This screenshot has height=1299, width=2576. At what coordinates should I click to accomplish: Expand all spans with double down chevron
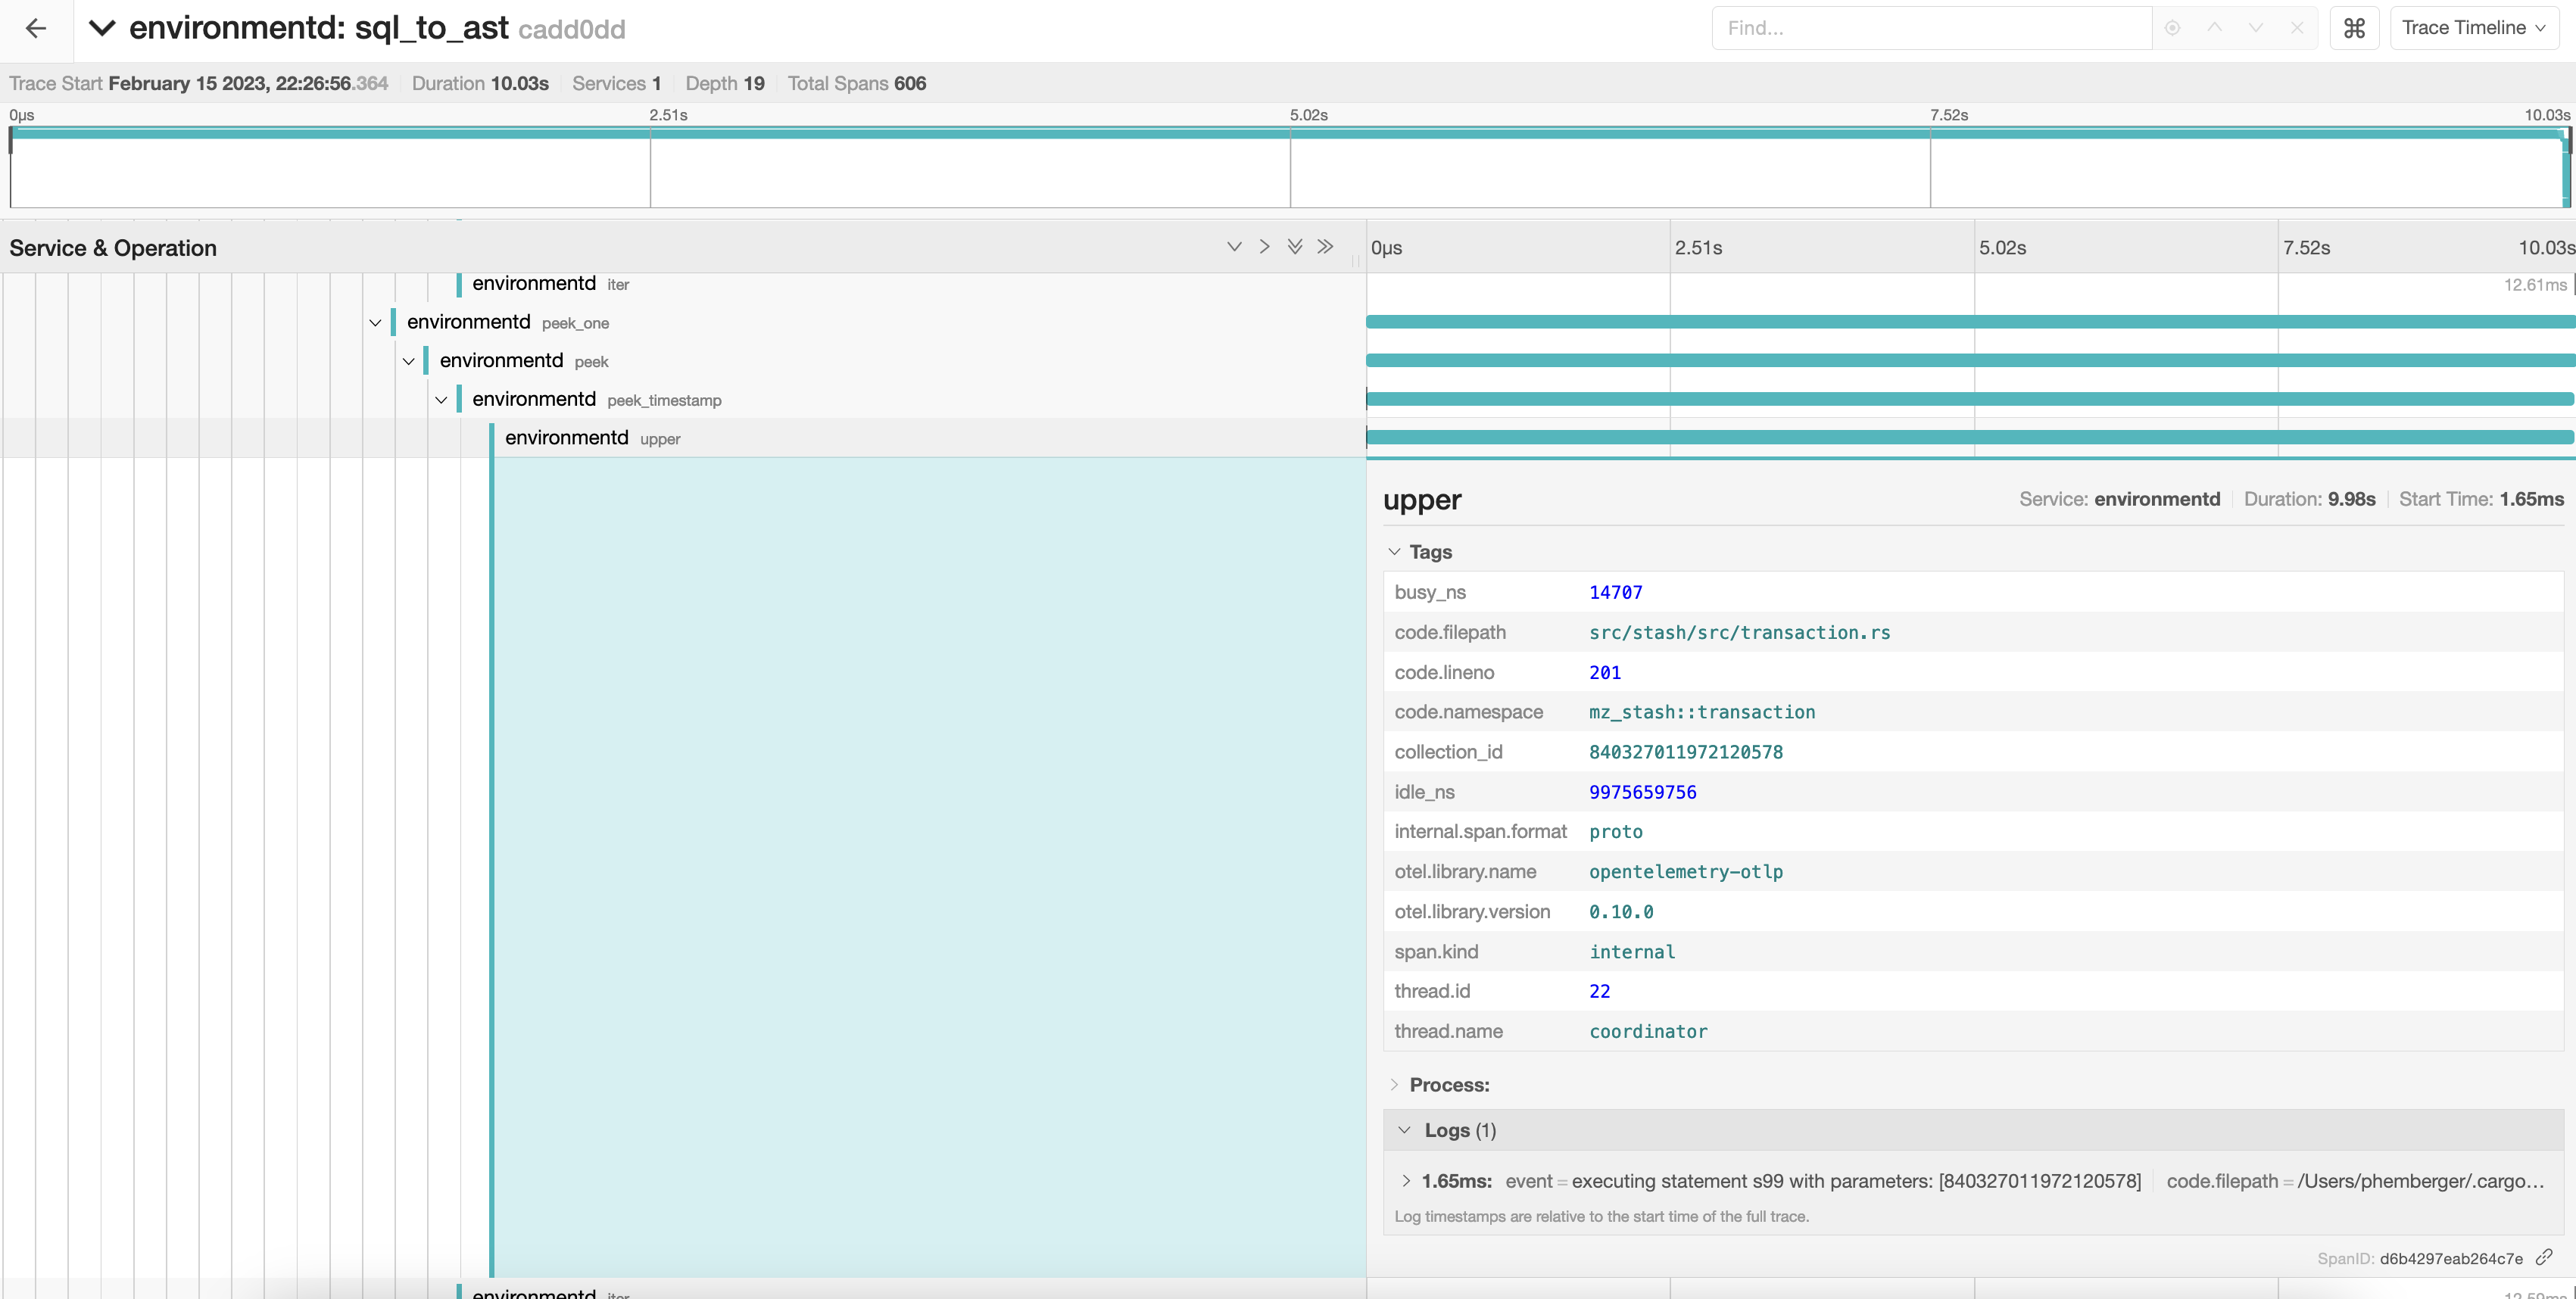tap(1295, 247)
